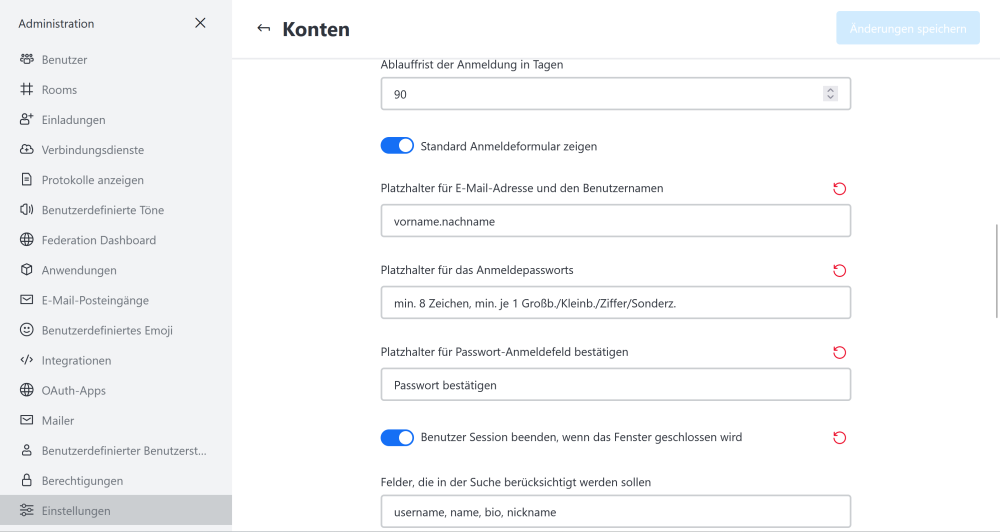Screen dimensions: 1000x532
Task: Open the Berechtigungen menu entry
Action: click(x=116, y=480)
